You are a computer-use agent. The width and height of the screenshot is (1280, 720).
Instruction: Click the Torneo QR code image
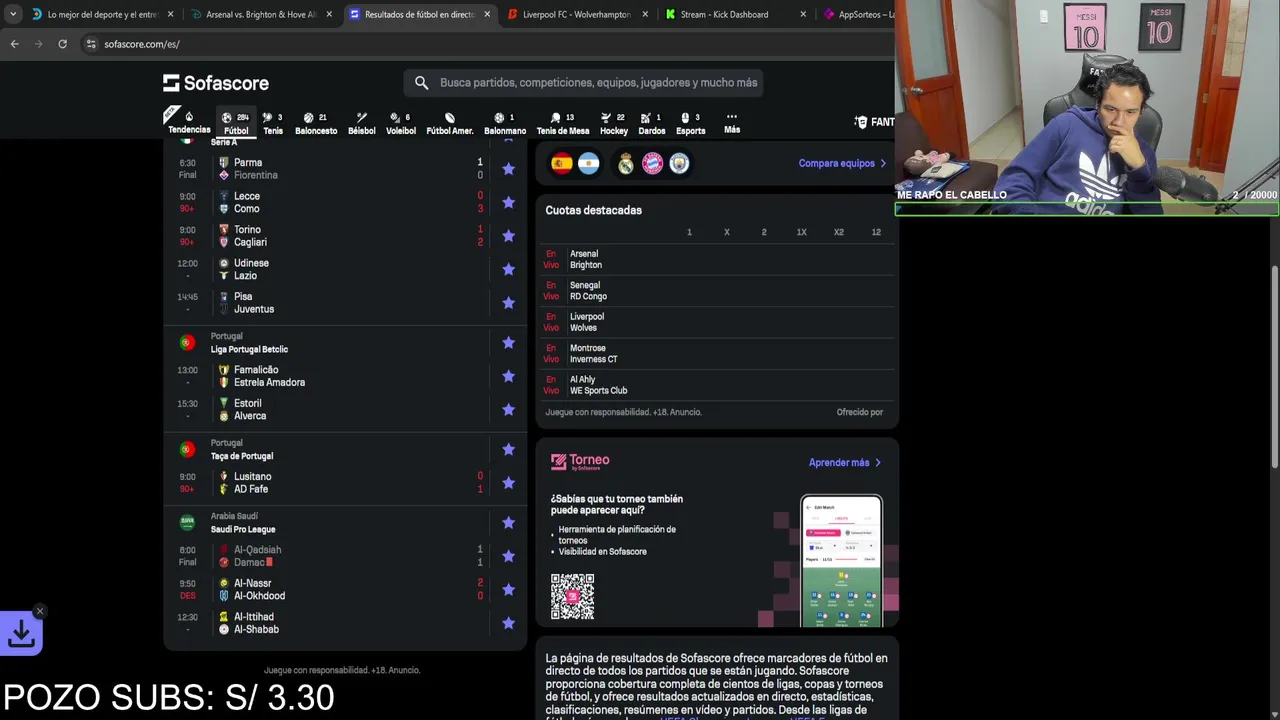click(572, 597)
